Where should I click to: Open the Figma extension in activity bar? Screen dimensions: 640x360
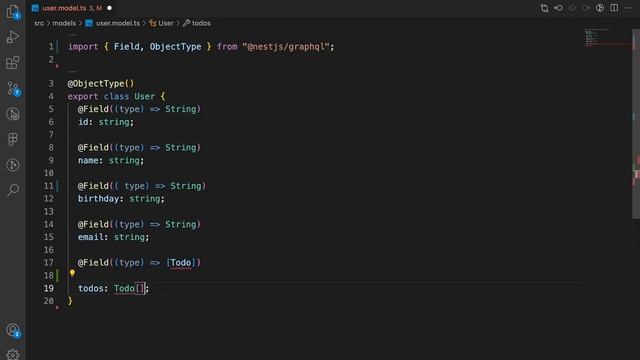click(13, 140)
